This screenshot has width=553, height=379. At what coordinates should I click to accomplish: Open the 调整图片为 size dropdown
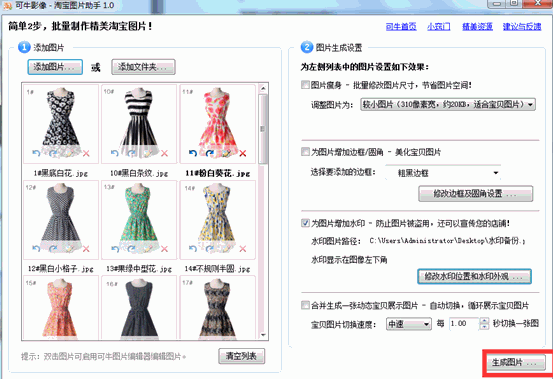(448, 104)
